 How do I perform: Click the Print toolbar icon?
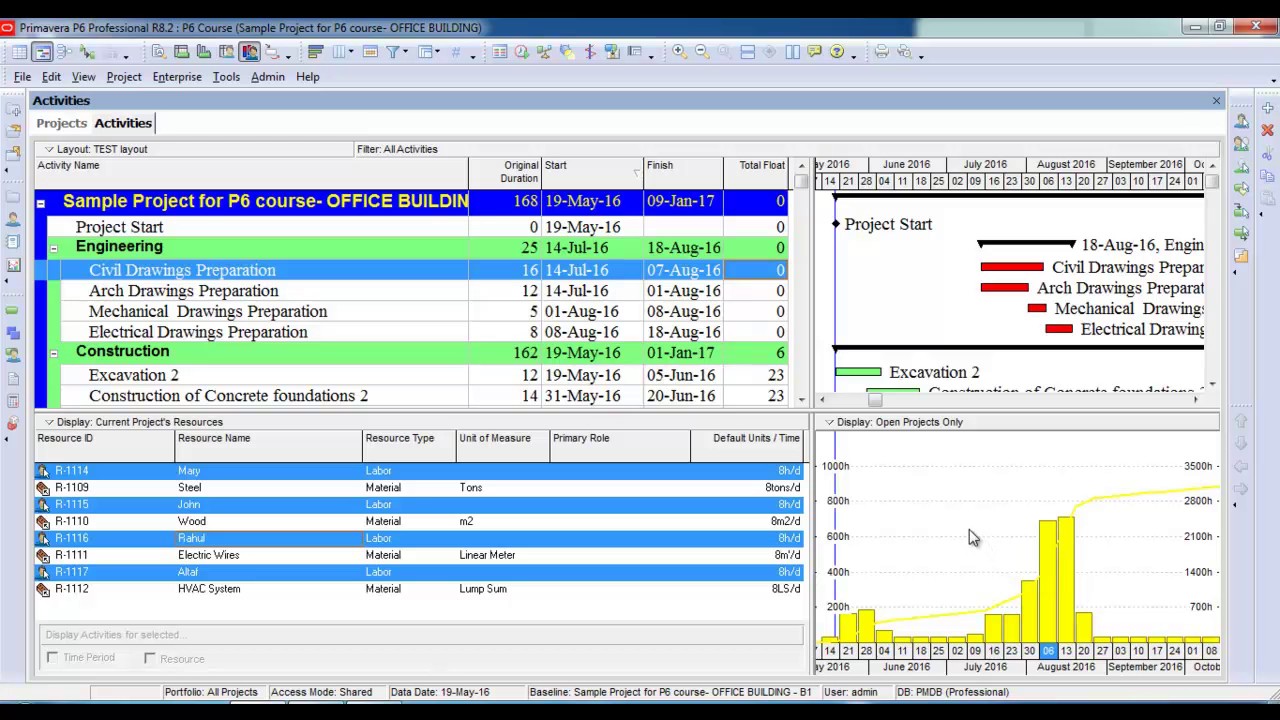pyautogui.click(x=881, y=52)
